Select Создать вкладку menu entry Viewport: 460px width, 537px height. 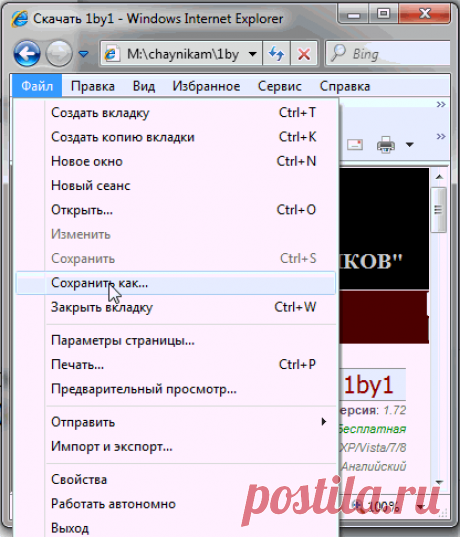(175, 113)
